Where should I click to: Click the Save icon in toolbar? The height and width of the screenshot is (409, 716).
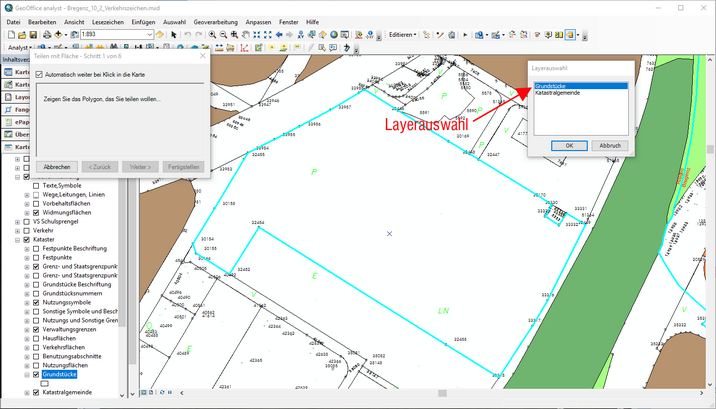coord(33,34)
